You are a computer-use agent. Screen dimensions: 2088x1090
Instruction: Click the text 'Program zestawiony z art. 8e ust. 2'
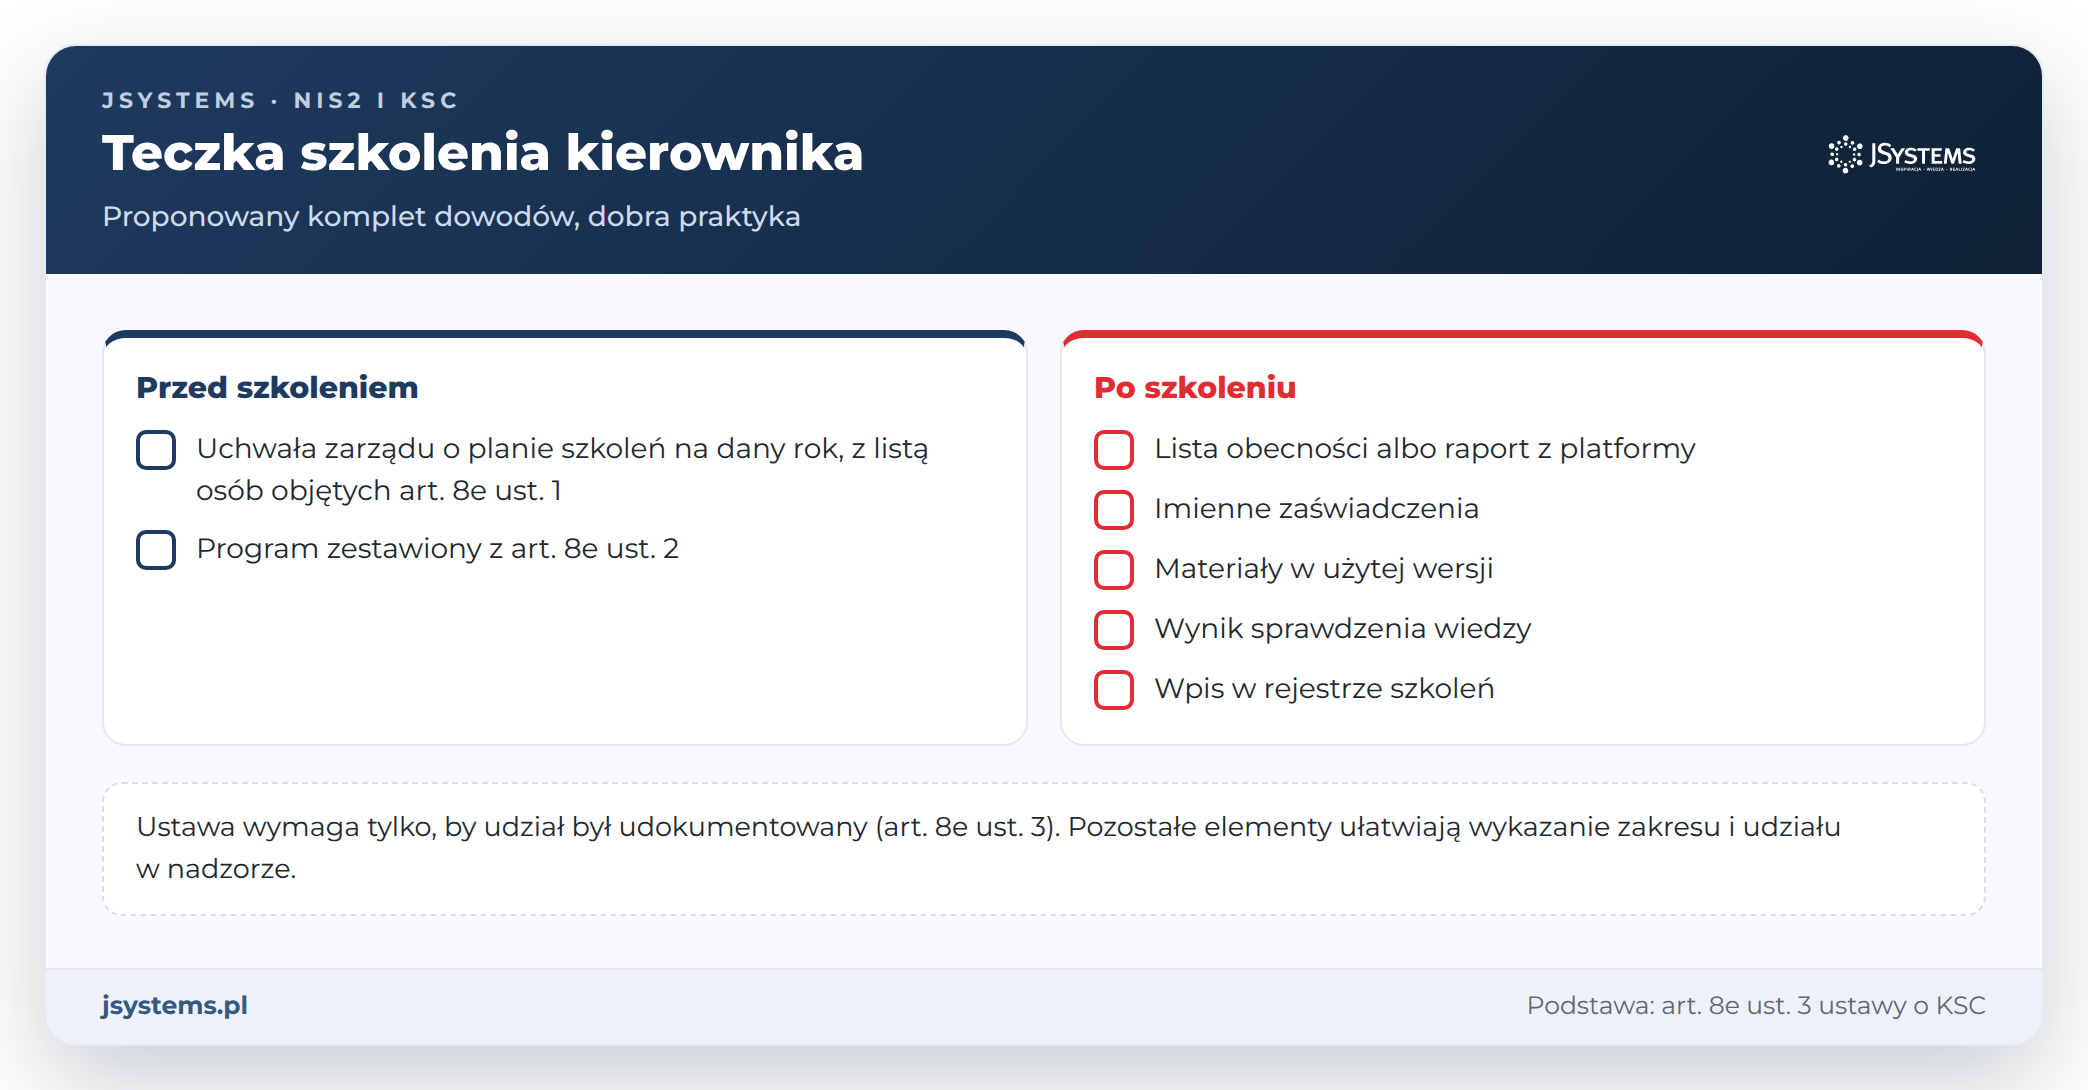(438, 548)
